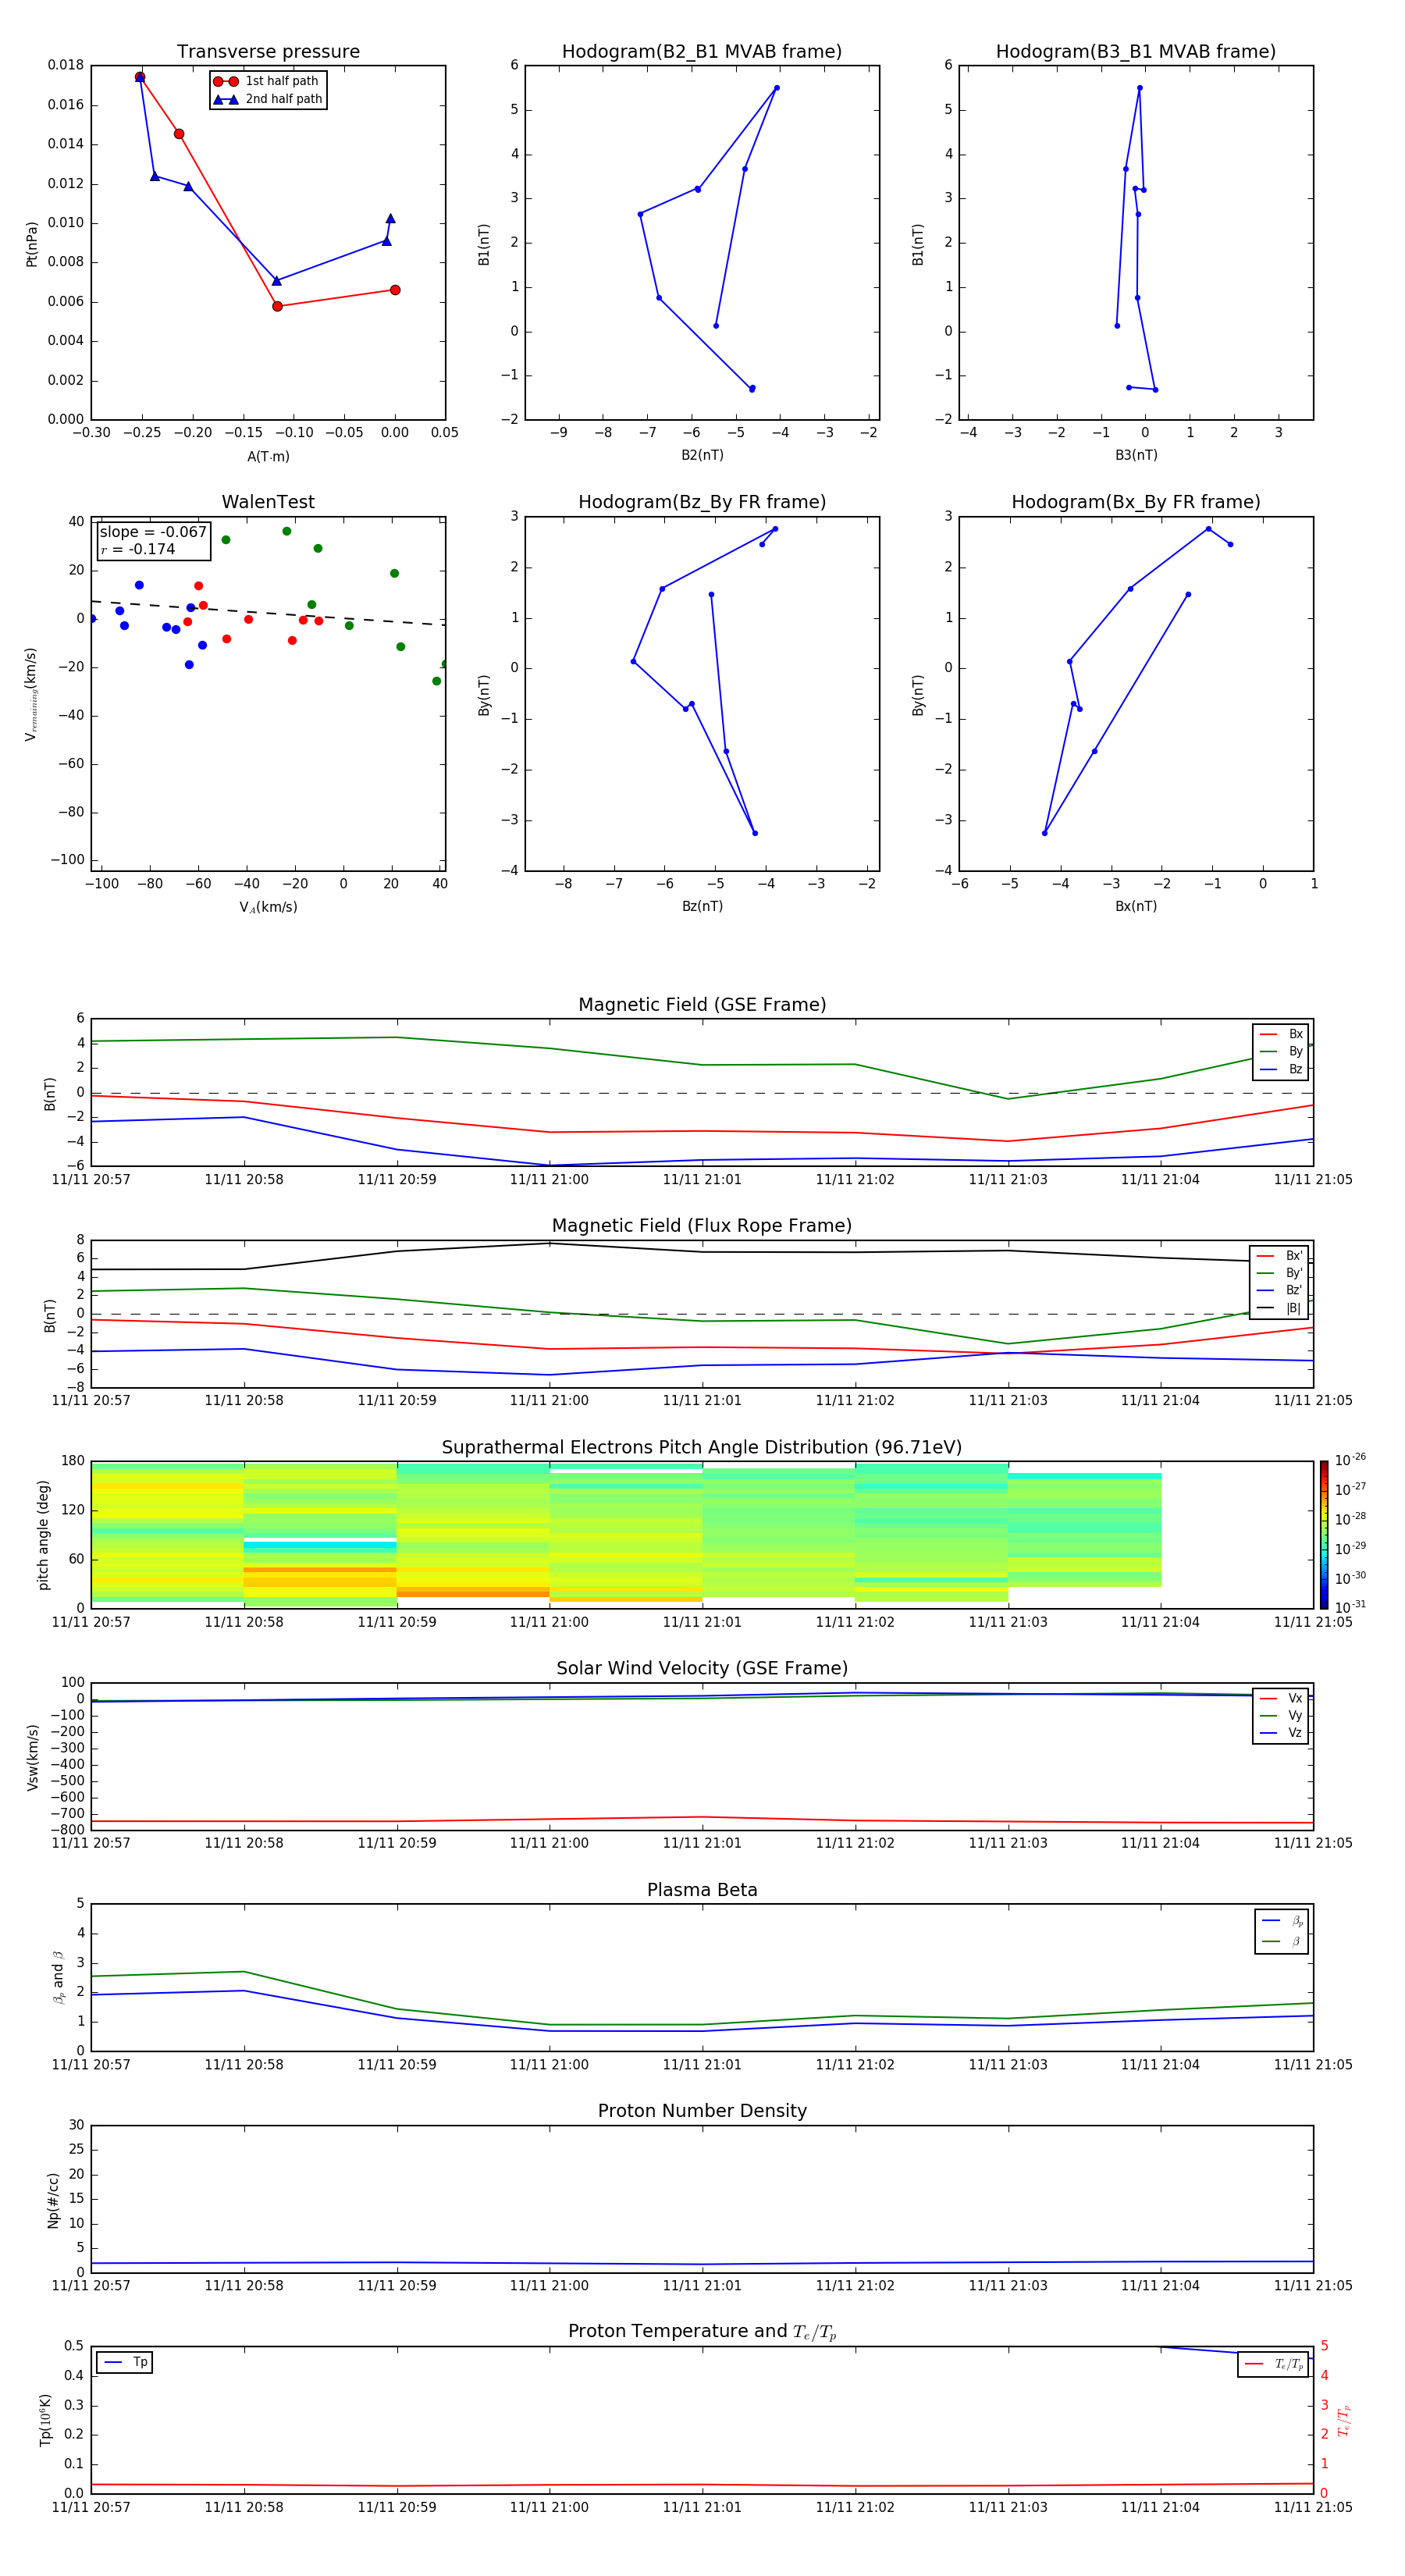Click the 'Hodogram(B2_B1 MVAB frame)' title
The image size is (1405, 2576).
702,52
